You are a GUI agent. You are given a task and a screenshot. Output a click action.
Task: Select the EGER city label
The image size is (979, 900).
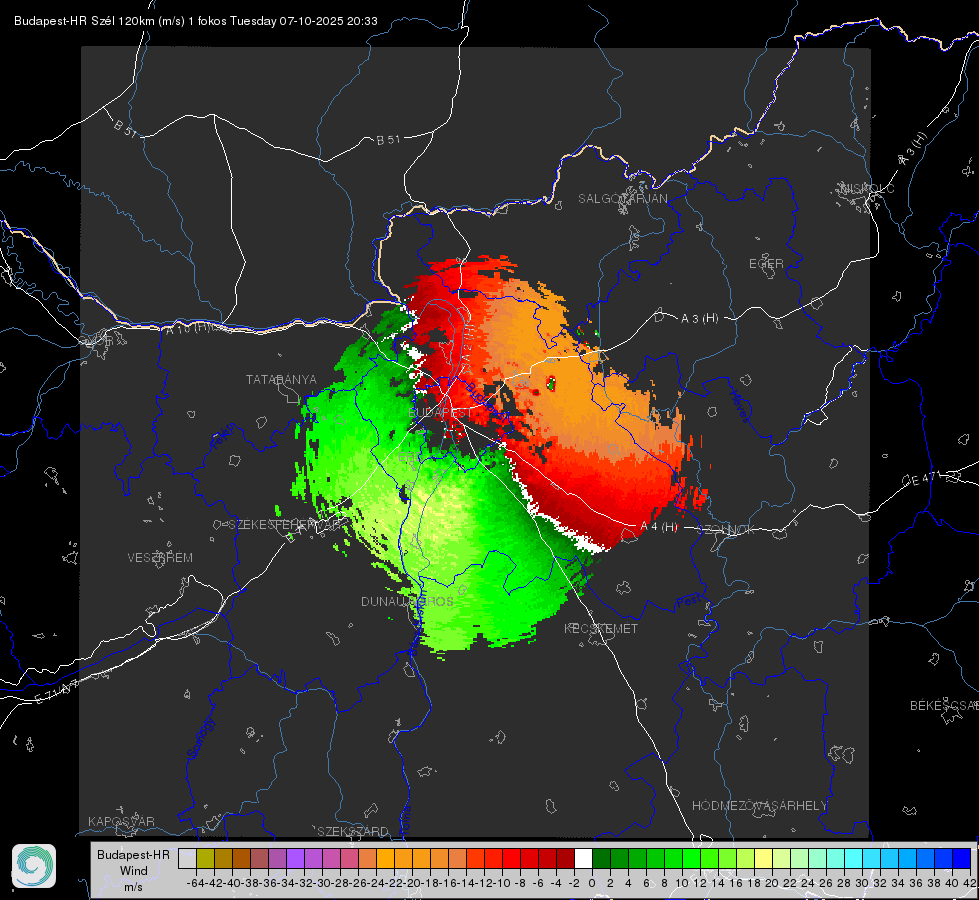pos(766,264)
